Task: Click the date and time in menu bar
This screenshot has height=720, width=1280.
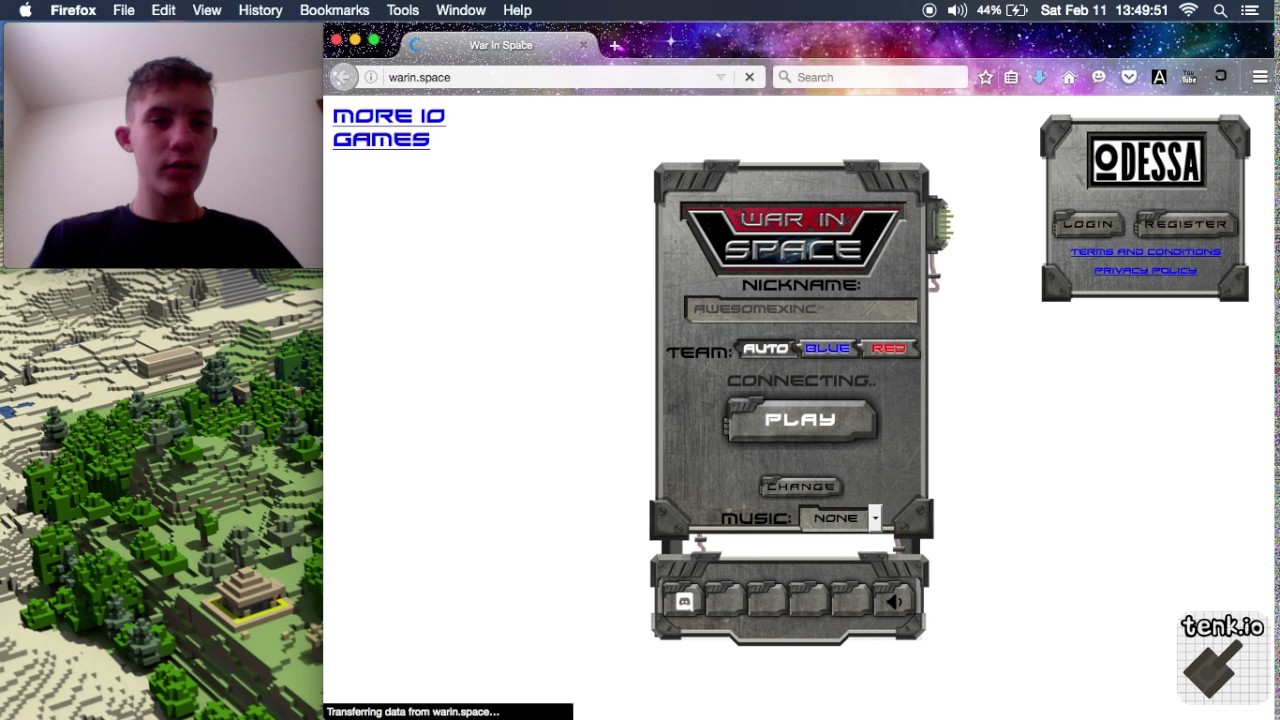Action: 1104,10
